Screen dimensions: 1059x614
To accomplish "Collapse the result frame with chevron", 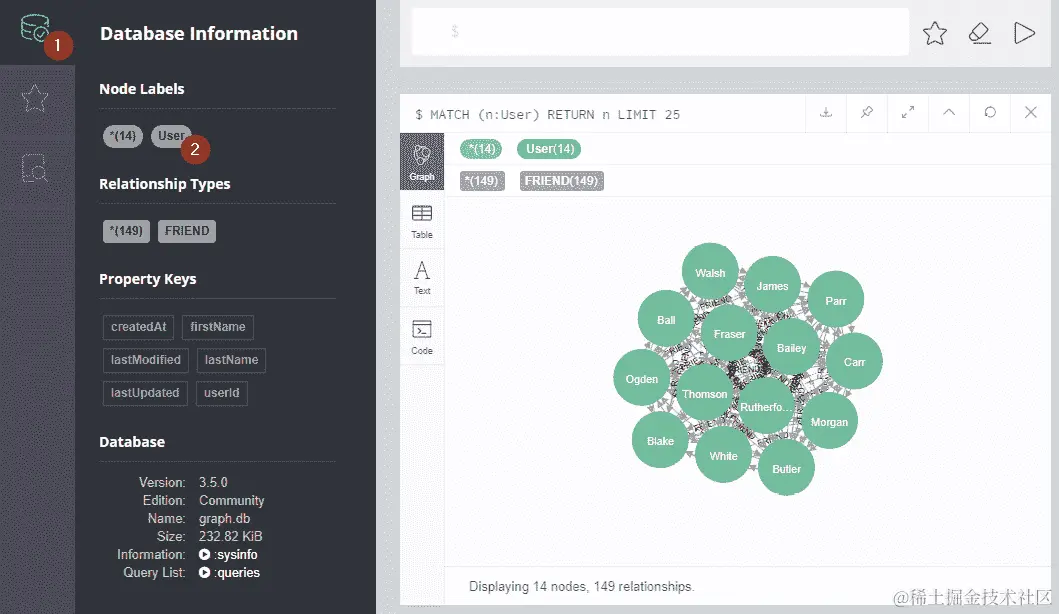I will tap(949, 113).
